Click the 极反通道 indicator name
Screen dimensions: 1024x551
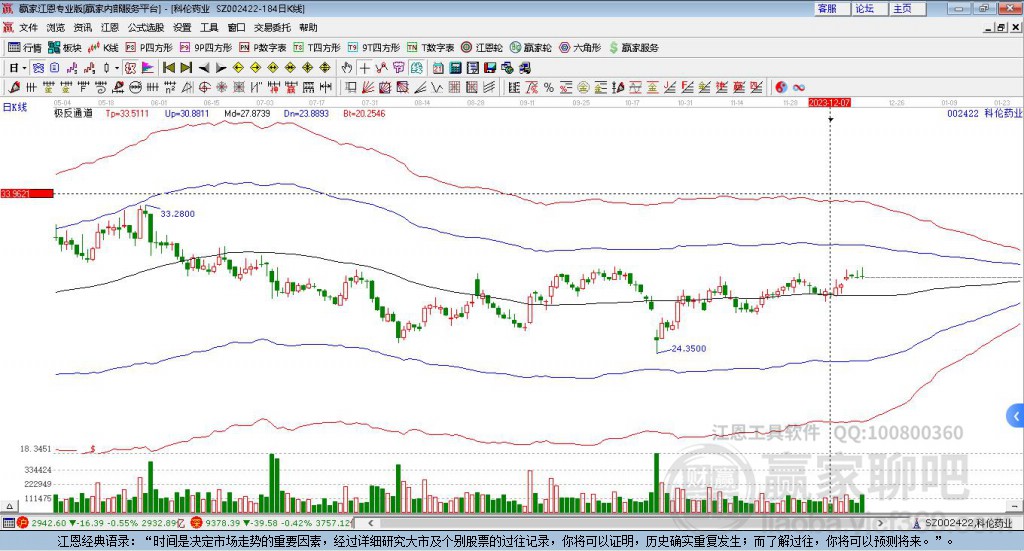[x=73, y=114]
